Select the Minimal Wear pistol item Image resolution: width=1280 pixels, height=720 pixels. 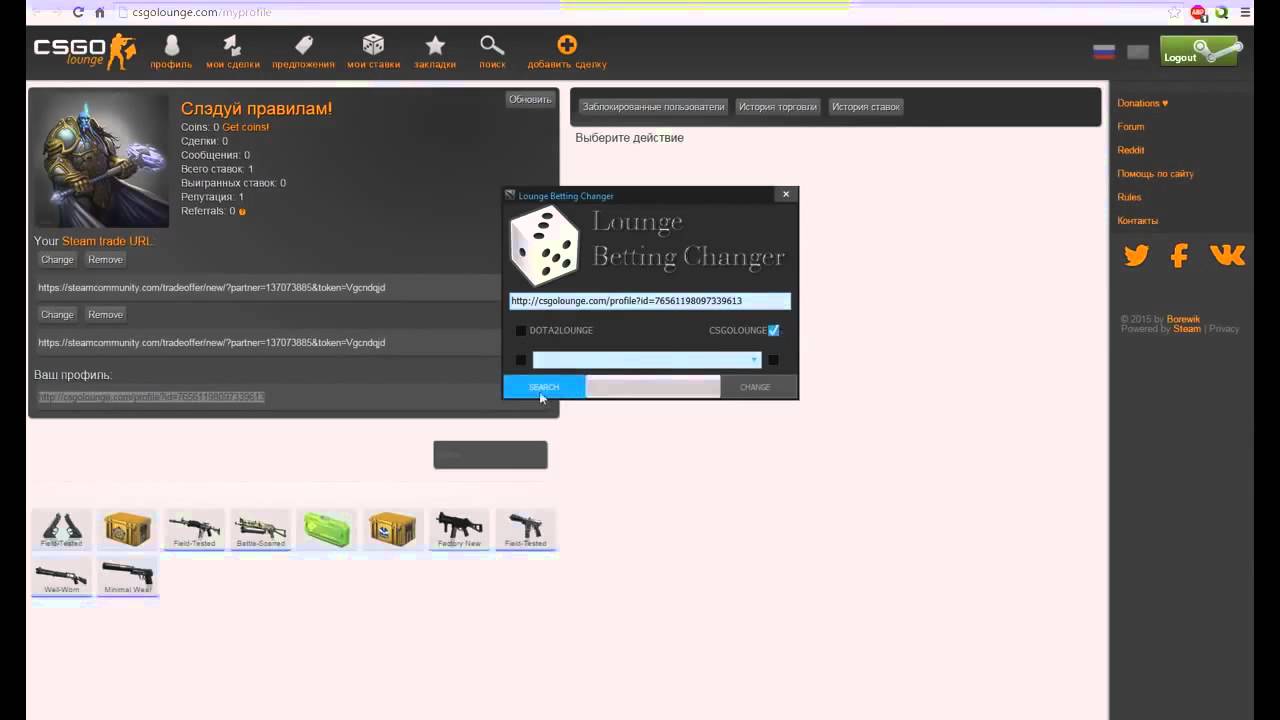pyautogui.click(x=128, y=576)
